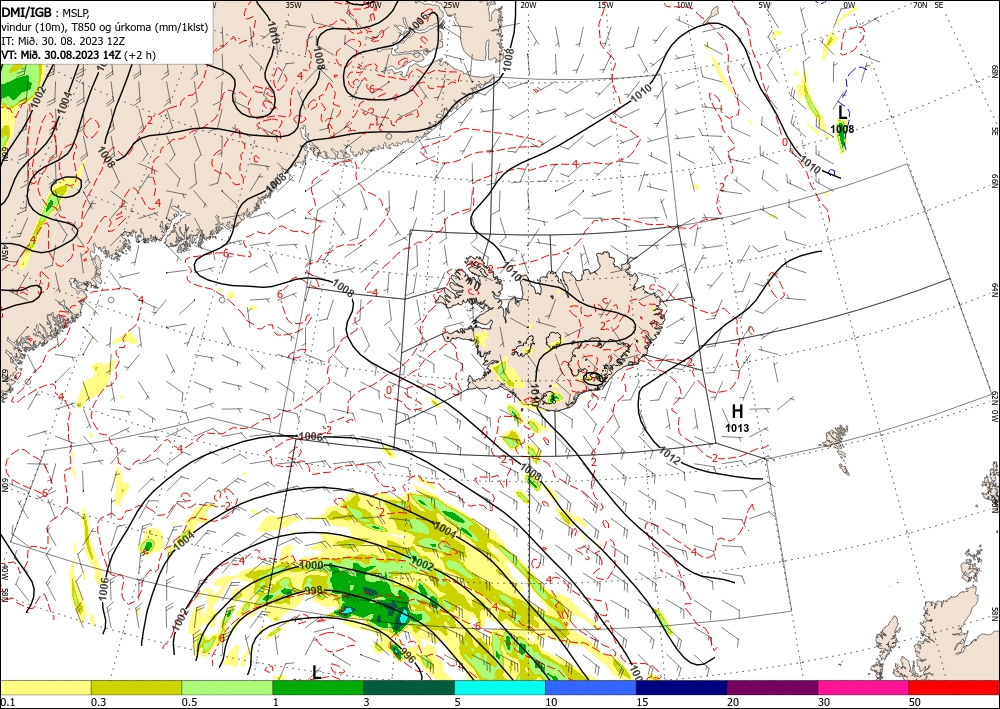Viewport: 1000px width, 709px height.
Task: Click the "15W" longitude label
Action: click(605, 5)
